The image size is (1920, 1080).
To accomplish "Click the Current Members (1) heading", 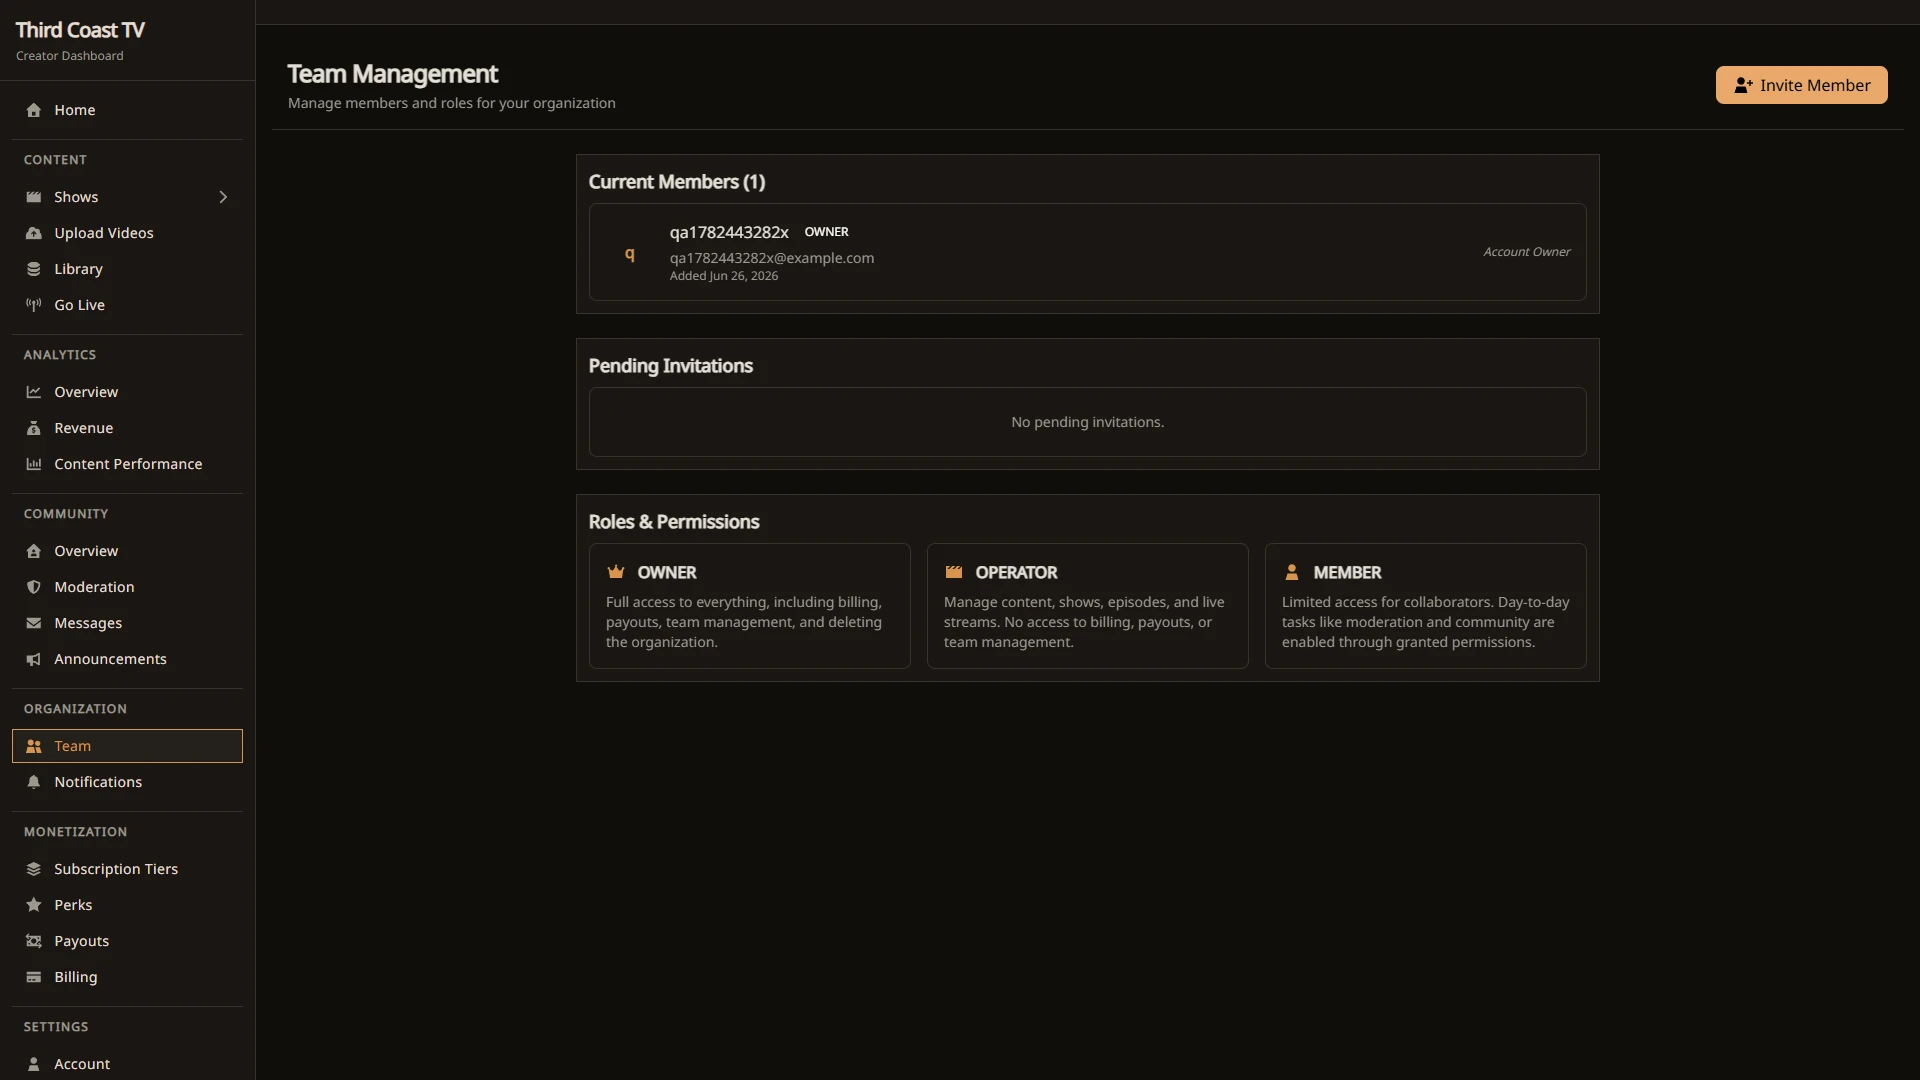I will pyautogui.click(x=676, y=182).
